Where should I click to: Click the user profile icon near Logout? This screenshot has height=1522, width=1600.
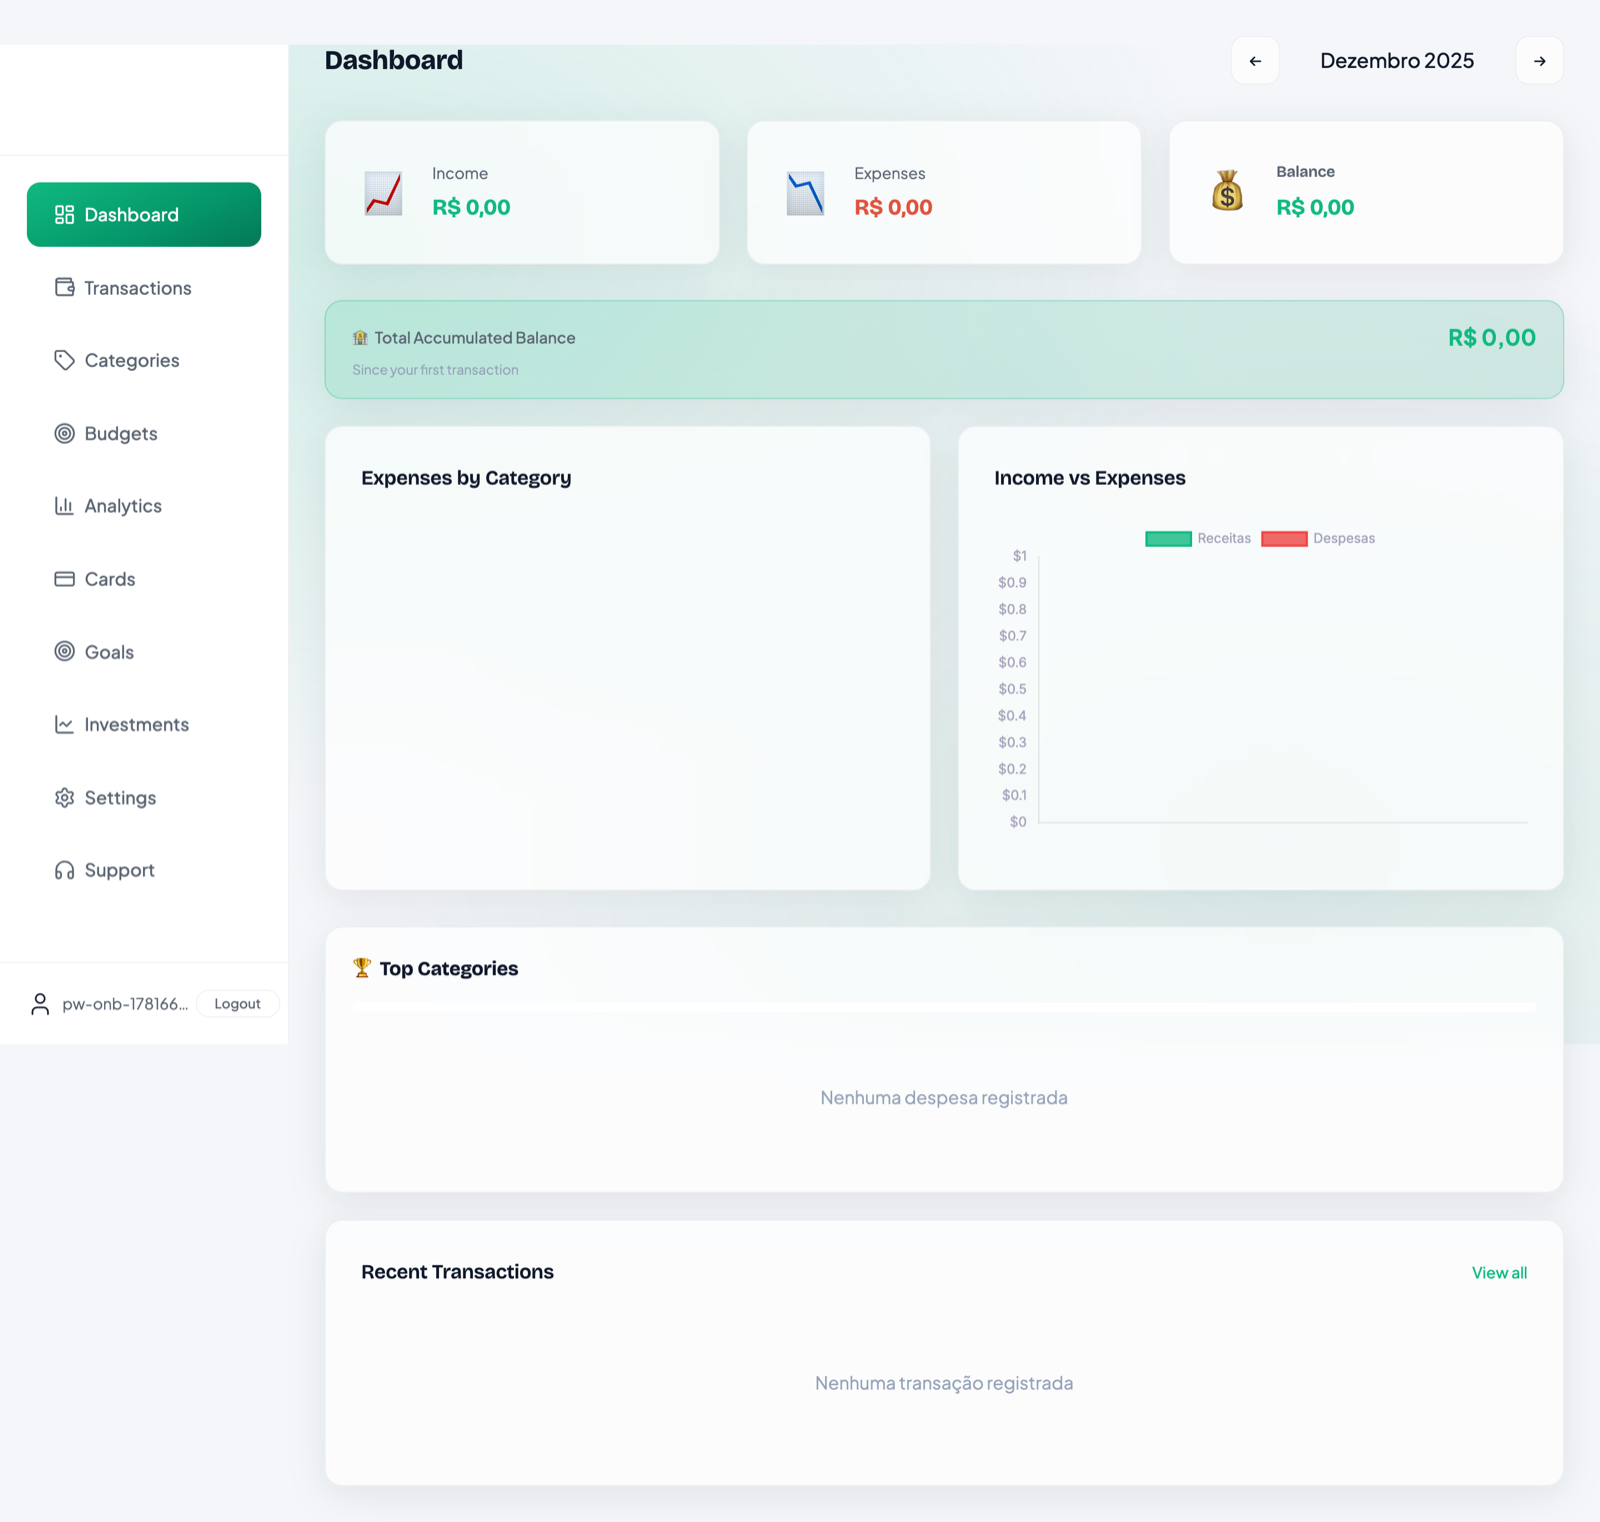pyautogui.click(x=40, y=1004)
